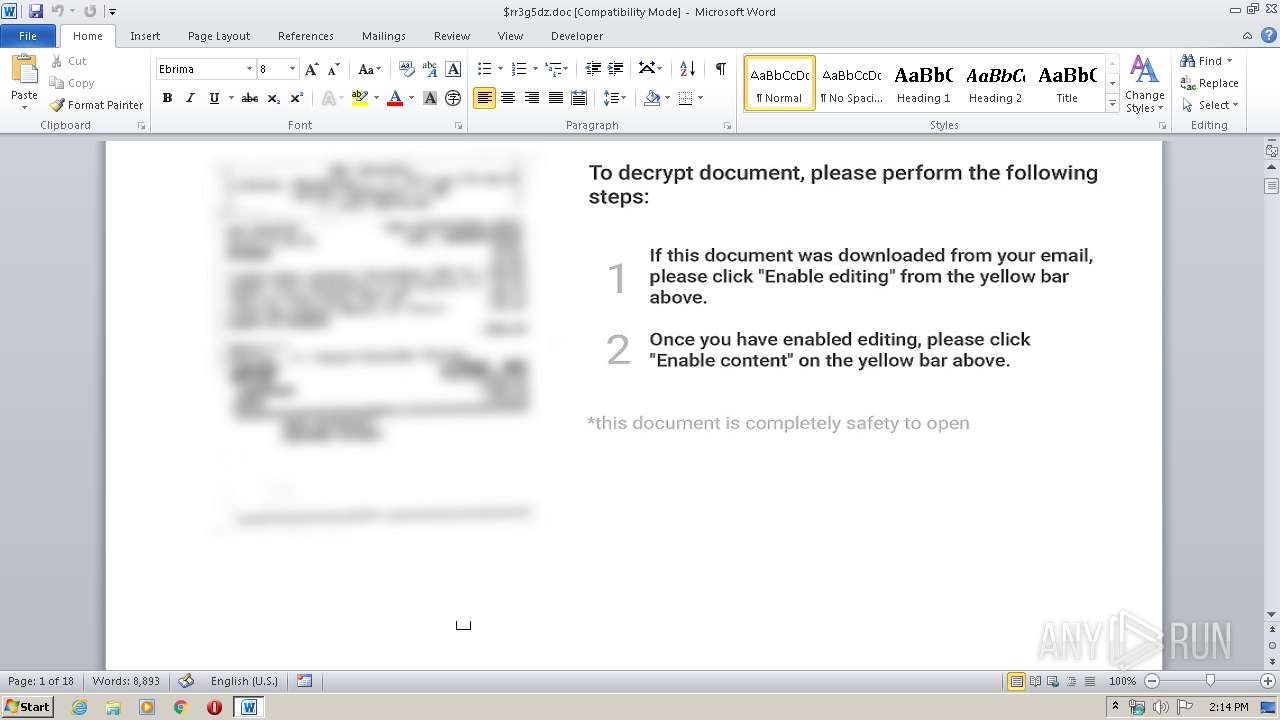Click the Clear Formatting icon
The width and height of the screenshot is (1280, 720).
(406, 69)
